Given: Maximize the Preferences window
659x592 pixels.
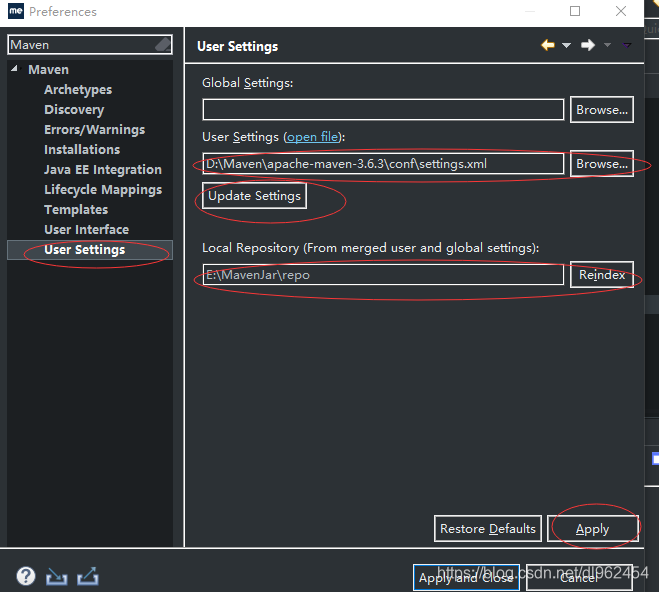Looking at the screenshot, I should pyautogui.click(x=575, y=11).
